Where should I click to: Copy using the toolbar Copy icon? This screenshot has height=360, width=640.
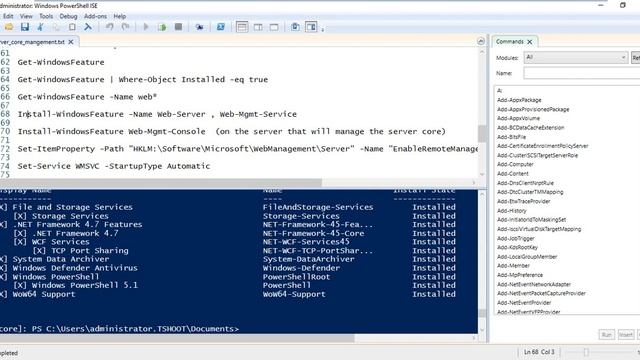tap(56, 27)
